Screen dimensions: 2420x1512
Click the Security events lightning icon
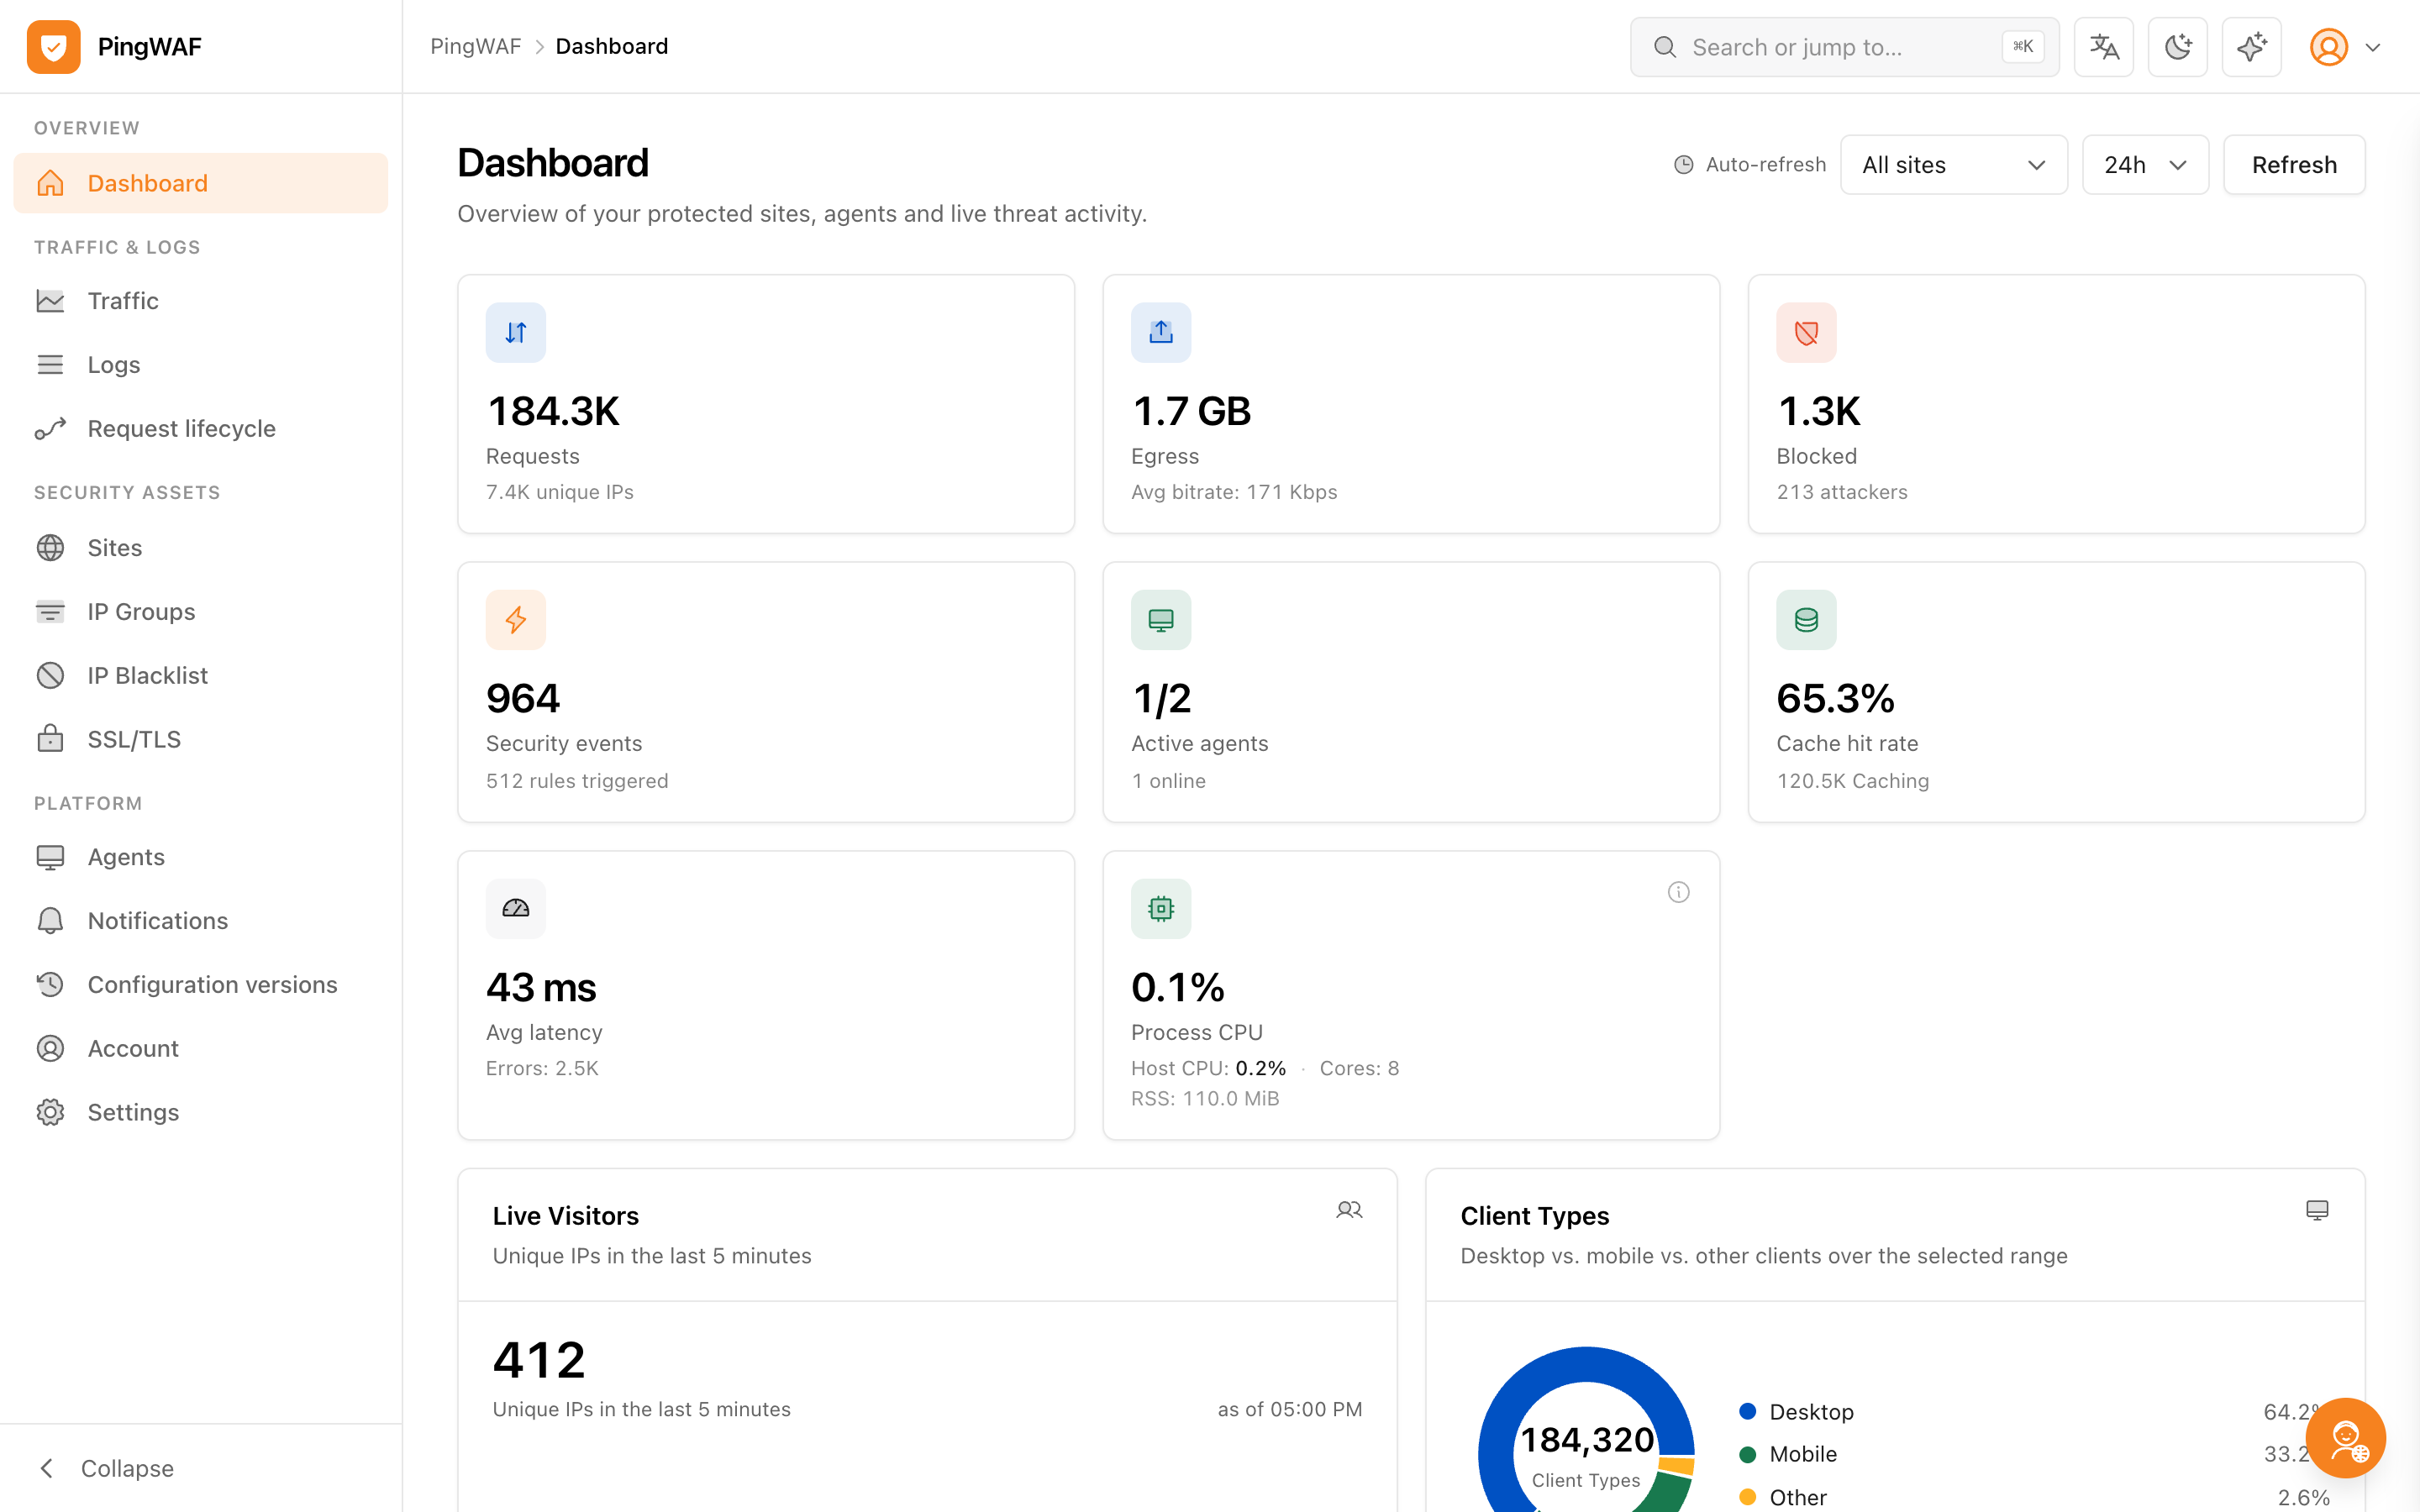click(x=516, y=620)
